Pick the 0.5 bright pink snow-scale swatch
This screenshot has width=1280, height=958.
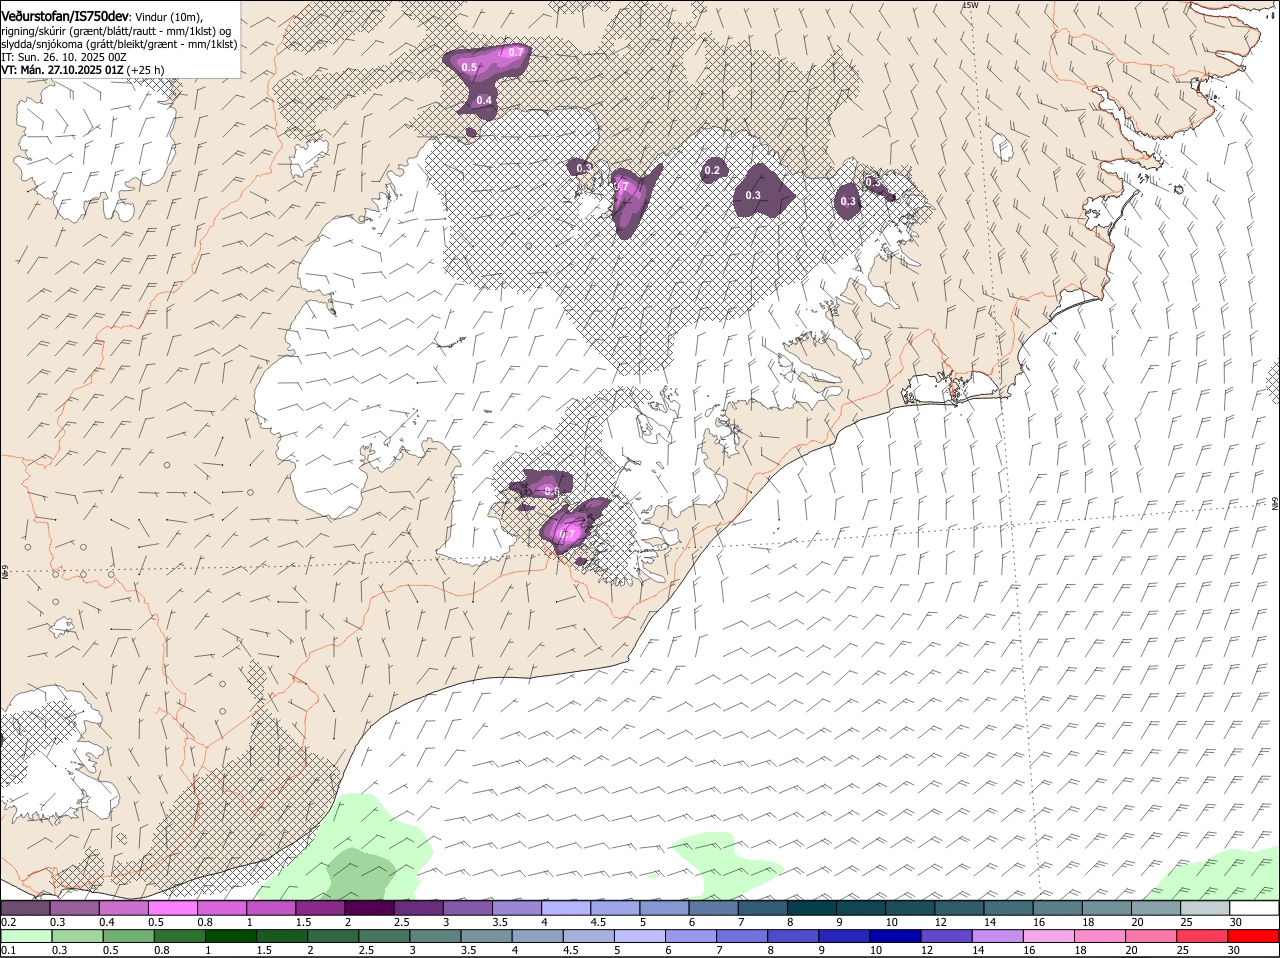pyautogui.click(x=172, y=908)
